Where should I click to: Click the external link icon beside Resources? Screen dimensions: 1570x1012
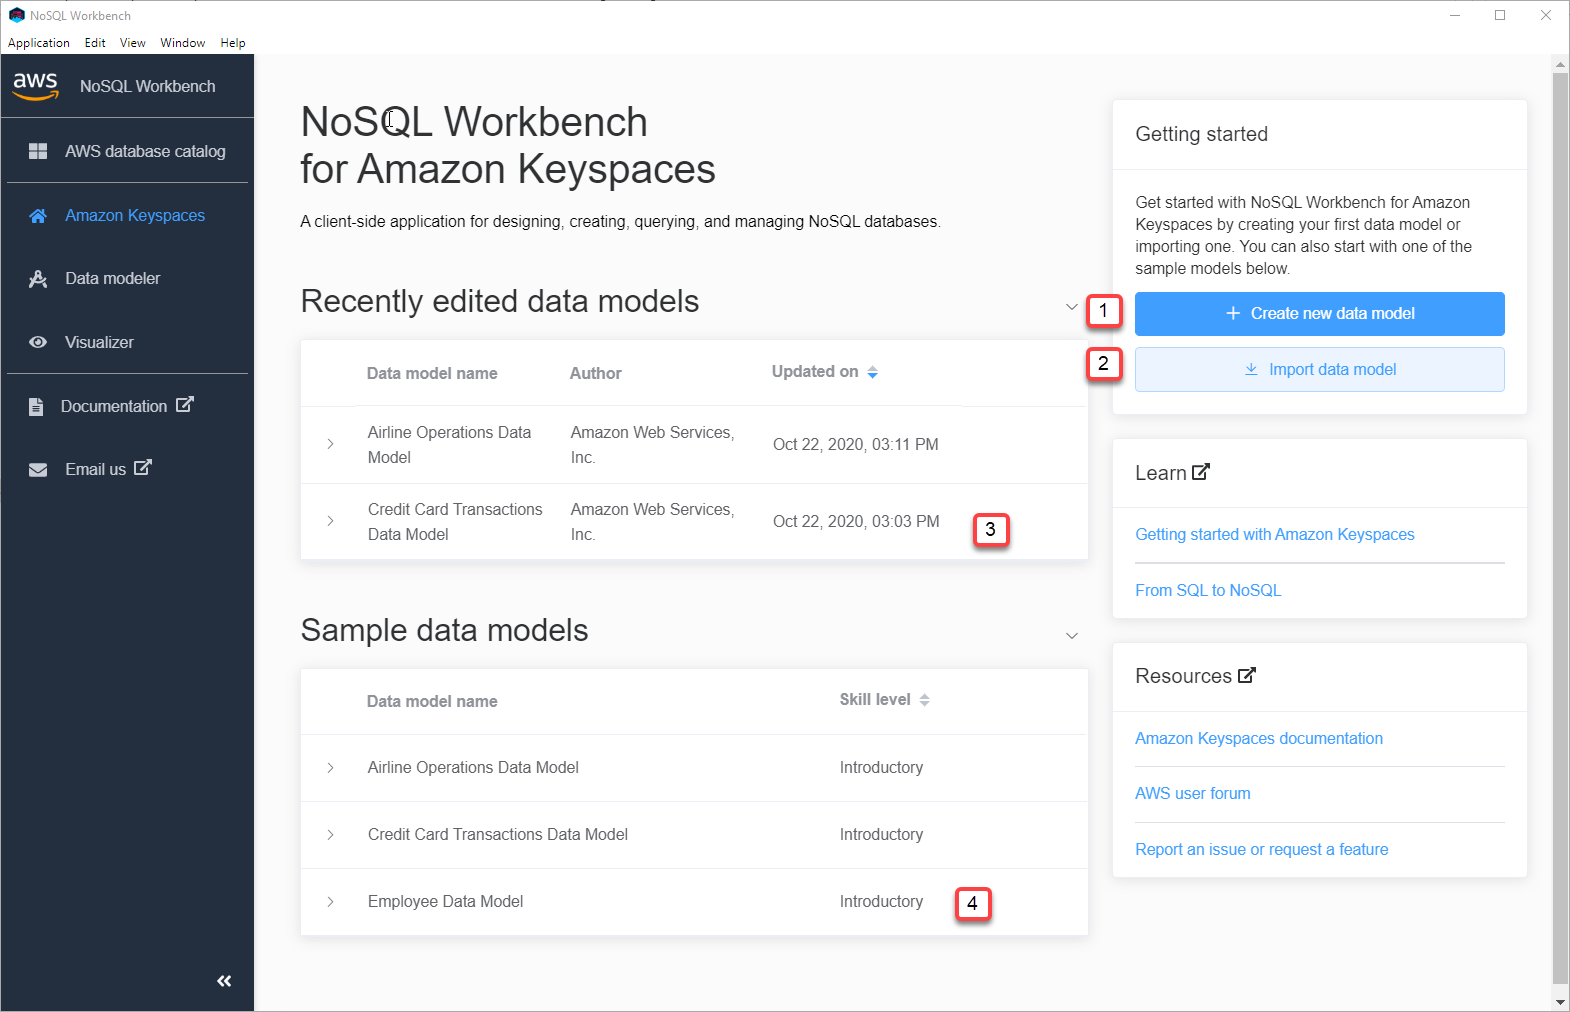pos(1246,675)
